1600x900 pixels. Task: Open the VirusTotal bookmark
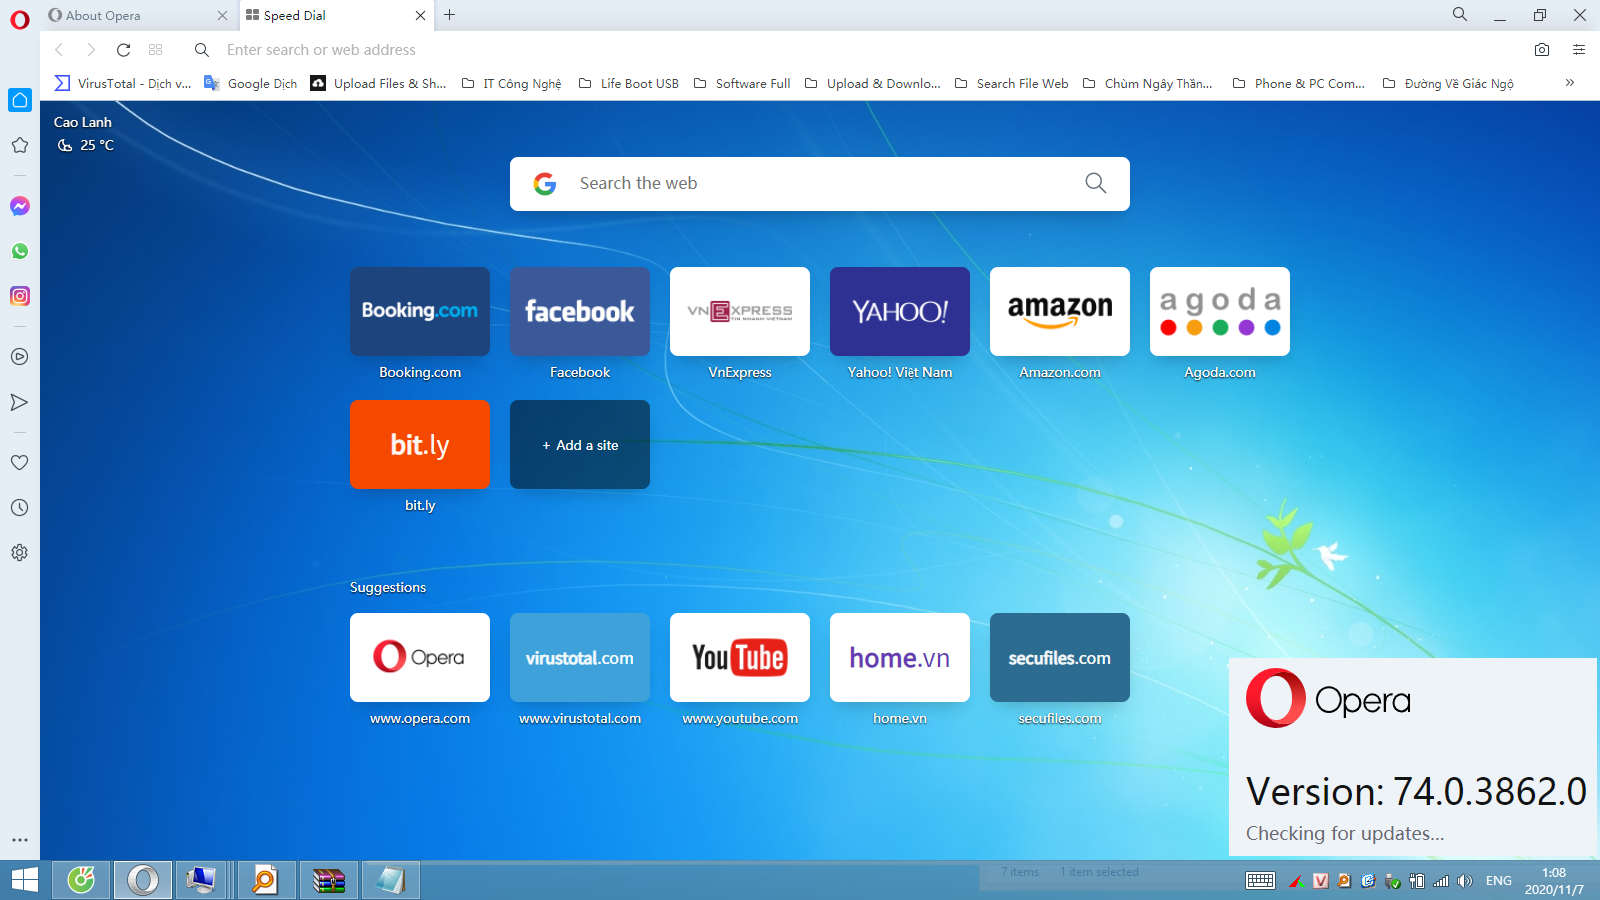point(120,83)
